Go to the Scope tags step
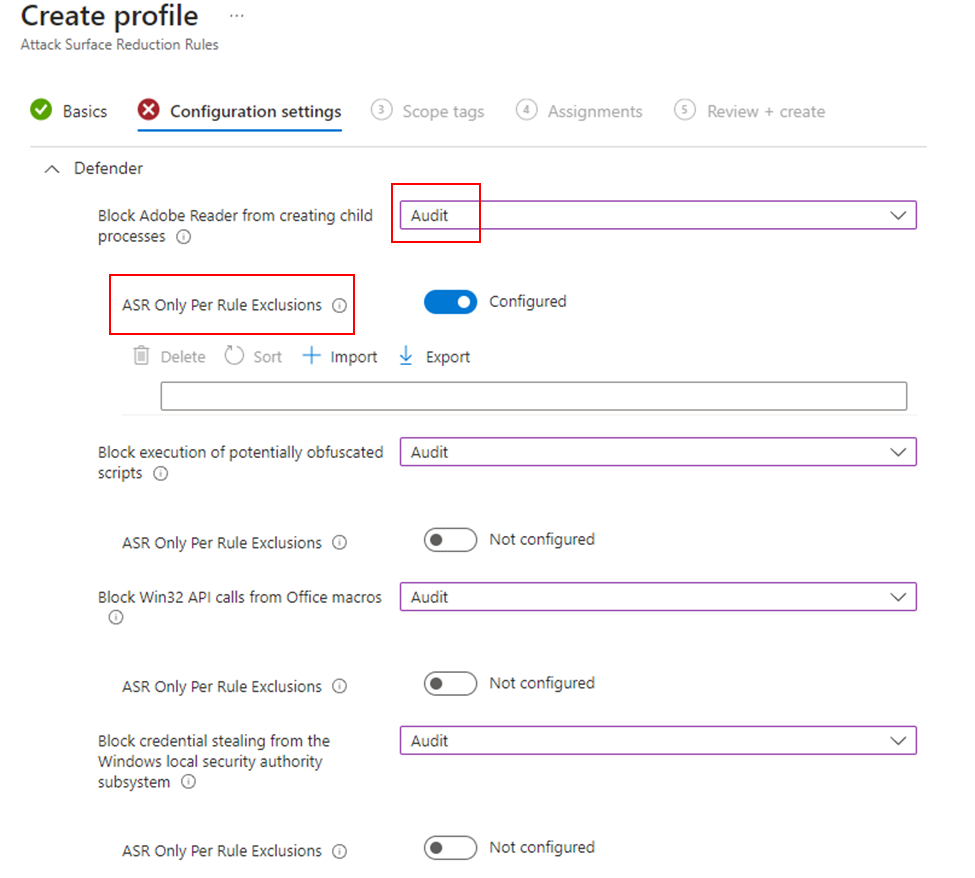This screenshot has width=975, height=878. click(x=428, y=111)
